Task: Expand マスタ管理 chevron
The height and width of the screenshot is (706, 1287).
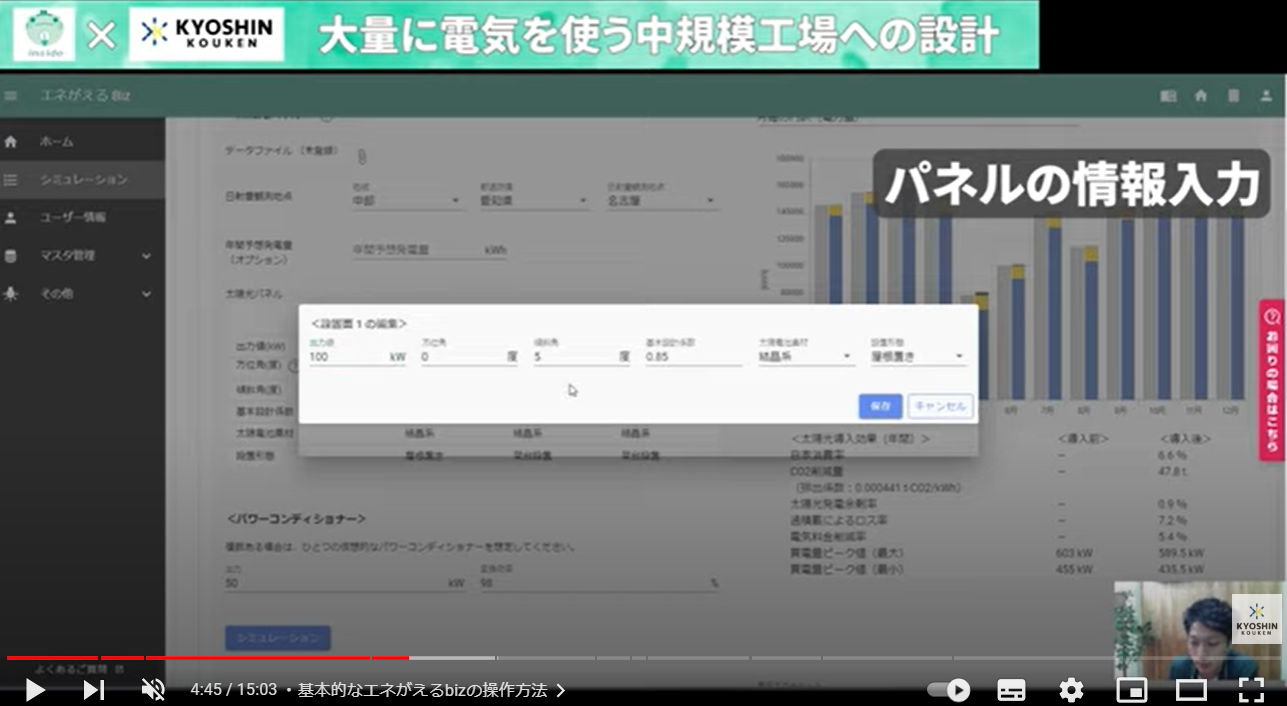Action: click(x=147, y=256)
